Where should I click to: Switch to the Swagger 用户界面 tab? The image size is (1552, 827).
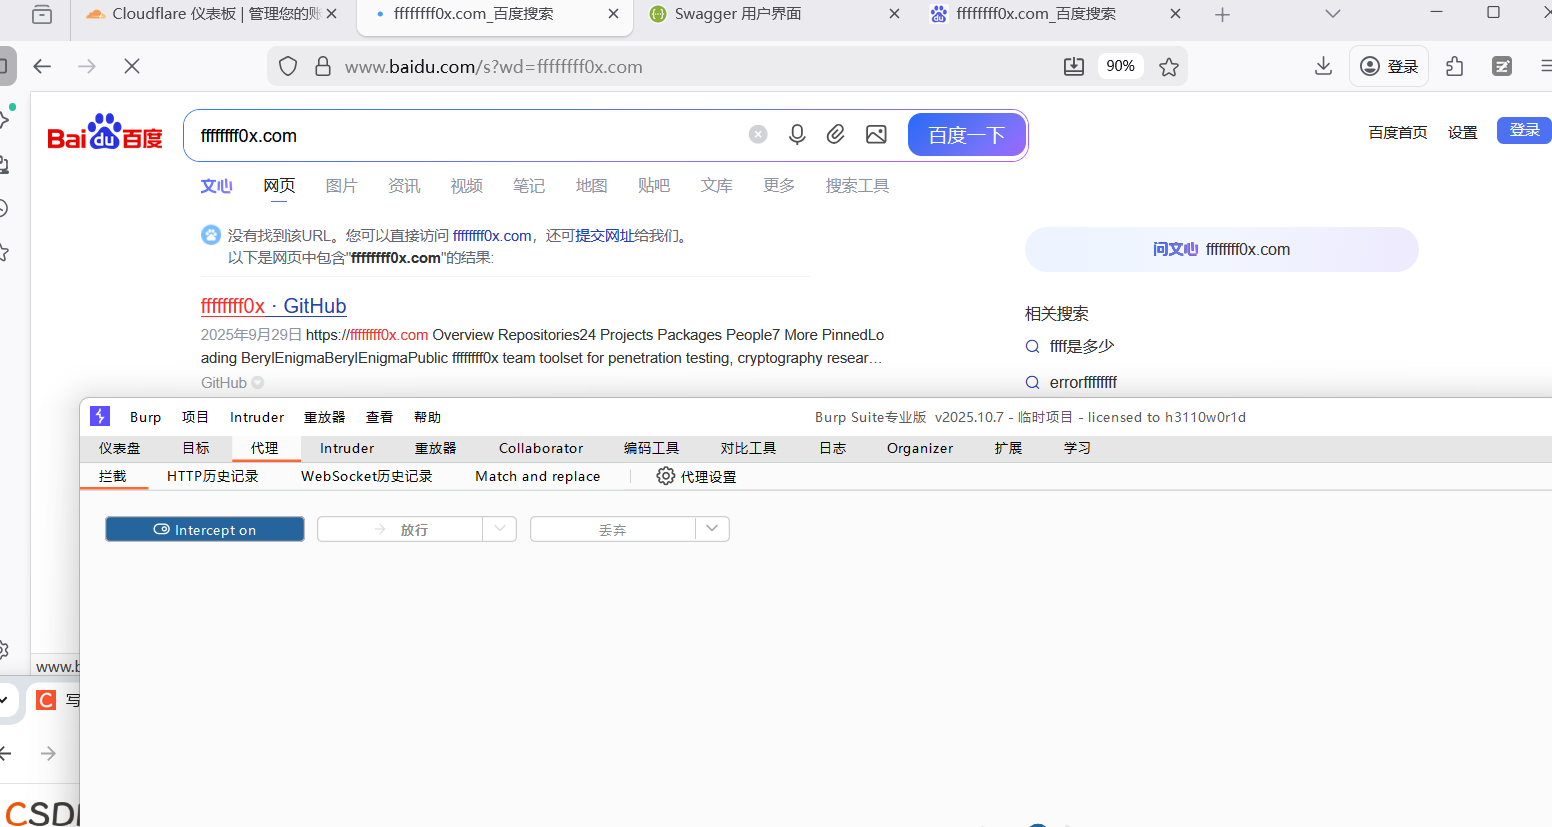(774, 14)
